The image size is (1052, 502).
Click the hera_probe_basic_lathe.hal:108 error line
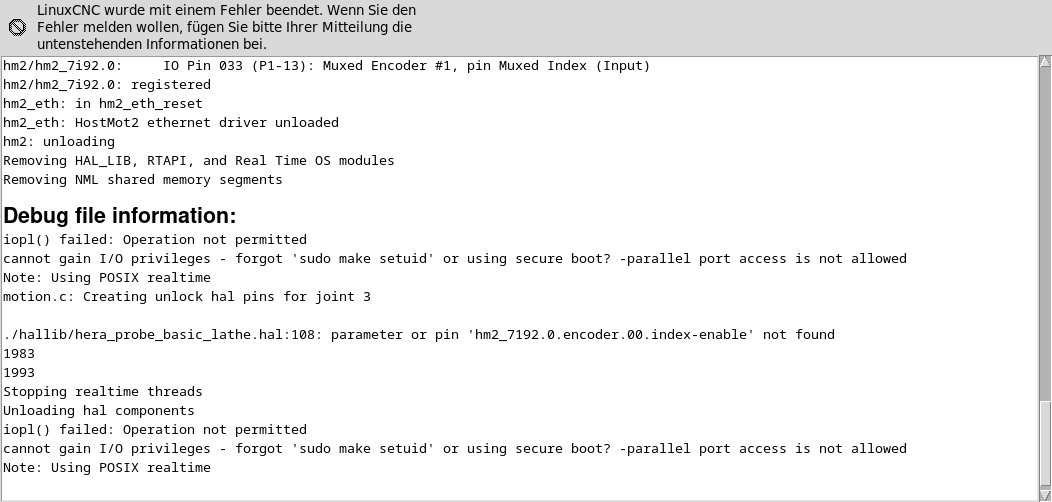[x=419, y=335]
